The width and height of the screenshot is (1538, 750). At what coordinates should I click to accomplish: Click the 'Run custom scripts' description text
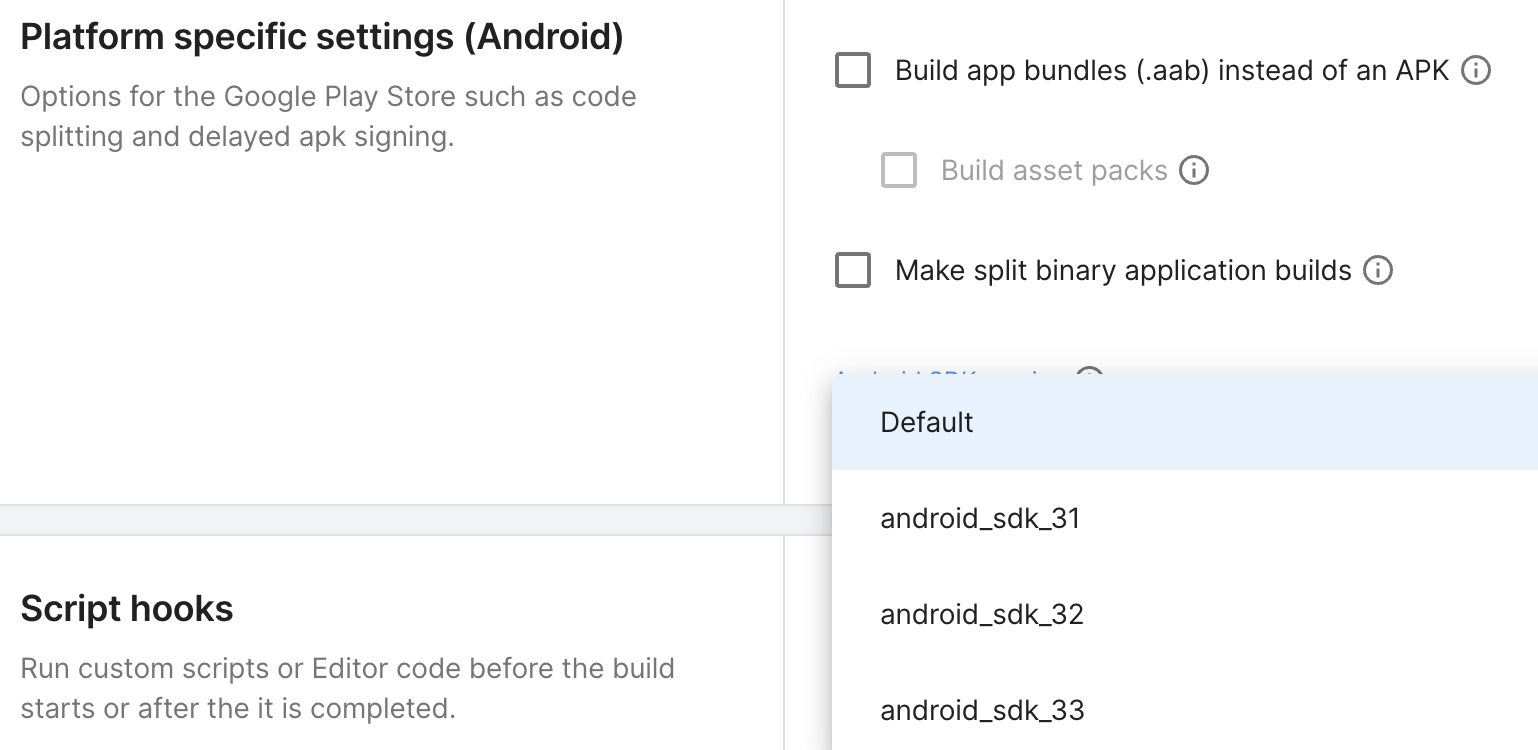point(347,688)
